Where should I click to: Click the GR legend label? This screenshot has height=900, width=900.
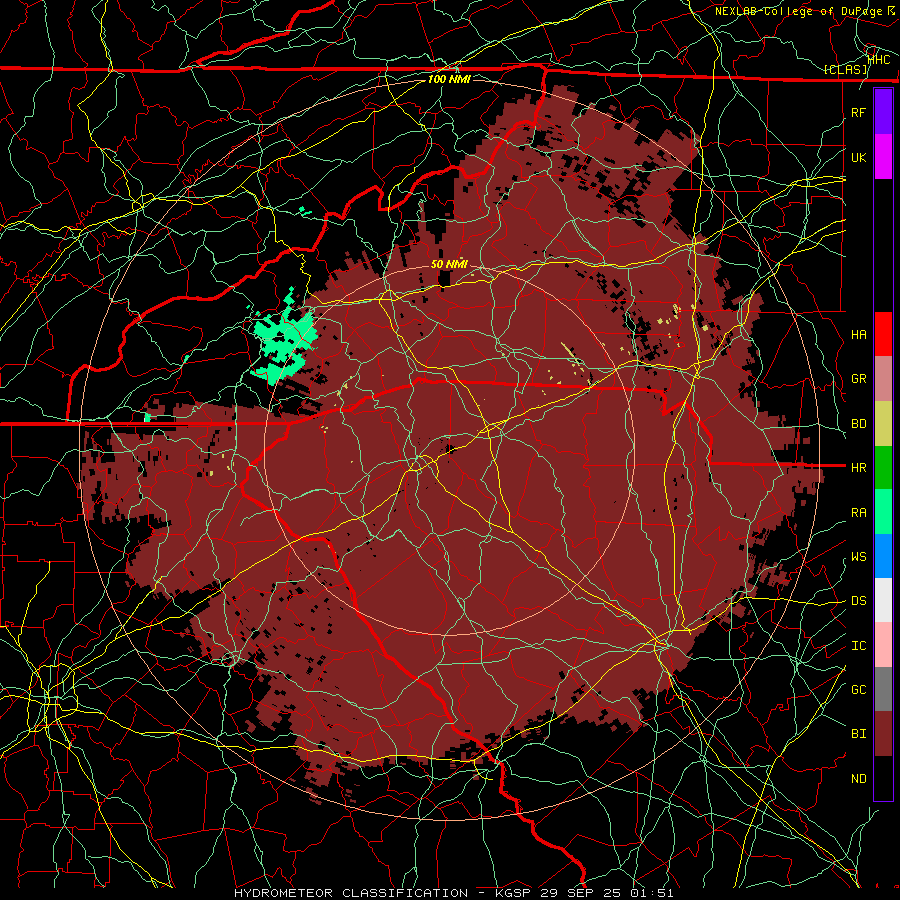pos(858,379)
